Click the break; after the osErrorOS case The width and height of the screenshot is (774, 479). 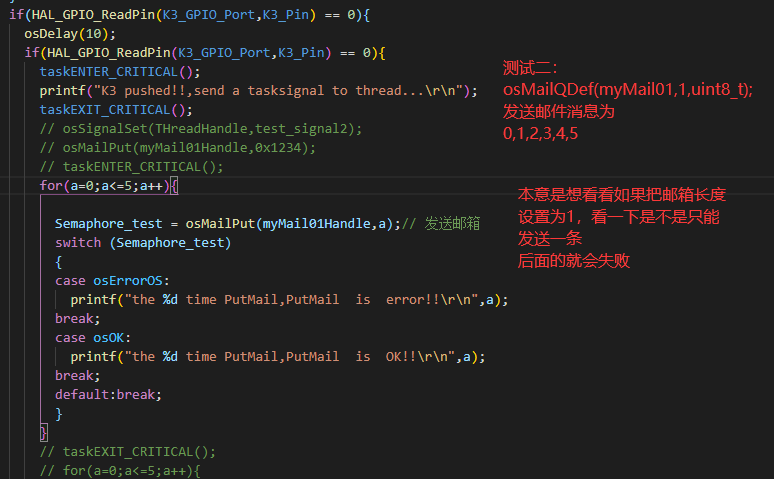(77, 319)
